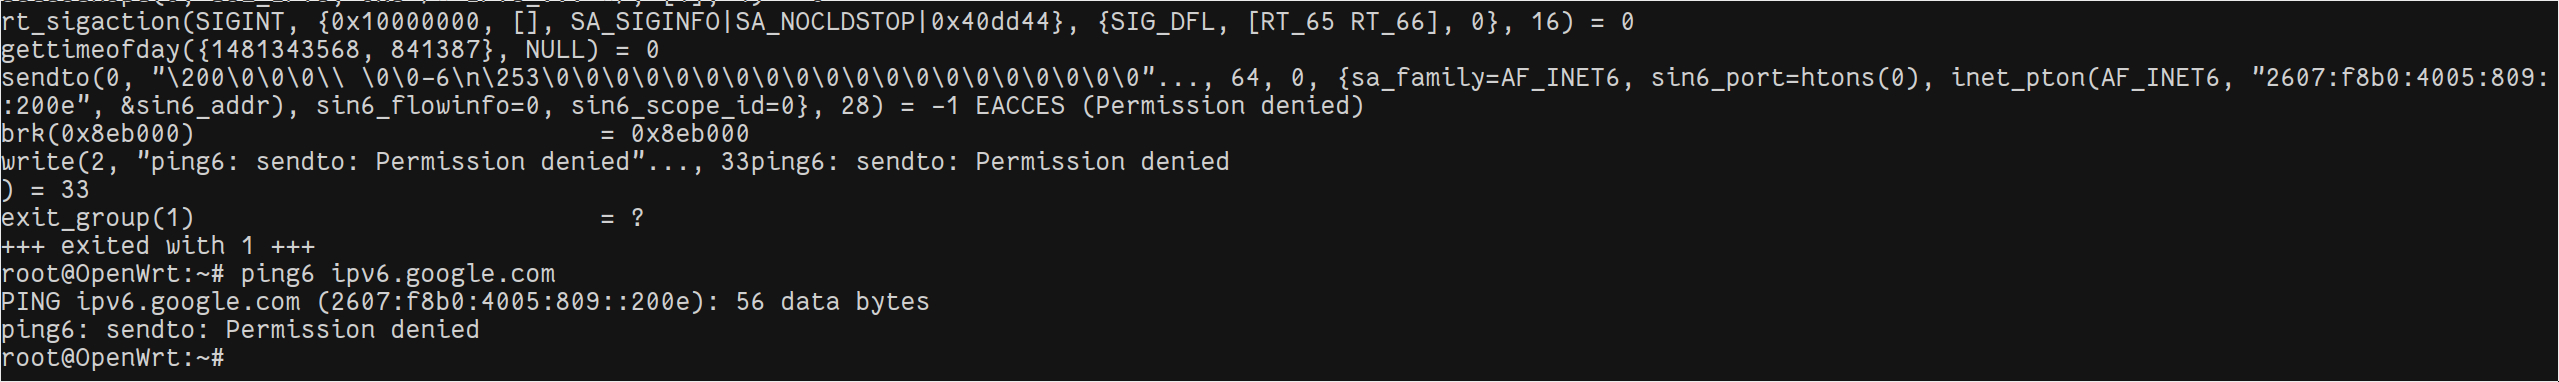Click the rt_sigaction(SIGINT line
2559x382 pixels.
click(818, 22)
